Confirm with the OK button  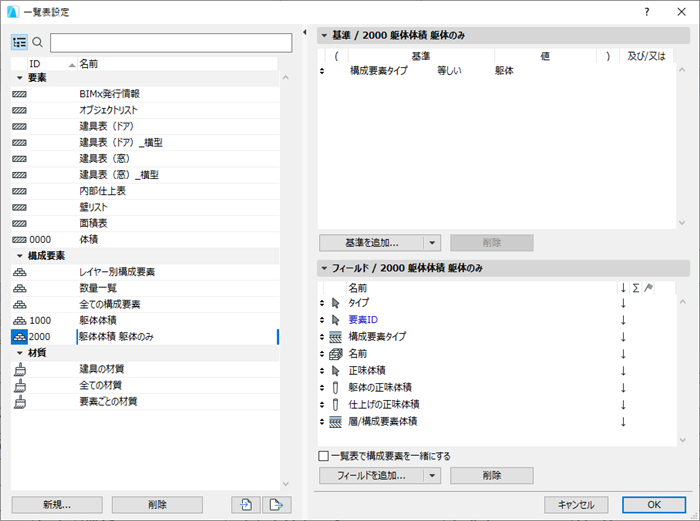coord(654,505)
